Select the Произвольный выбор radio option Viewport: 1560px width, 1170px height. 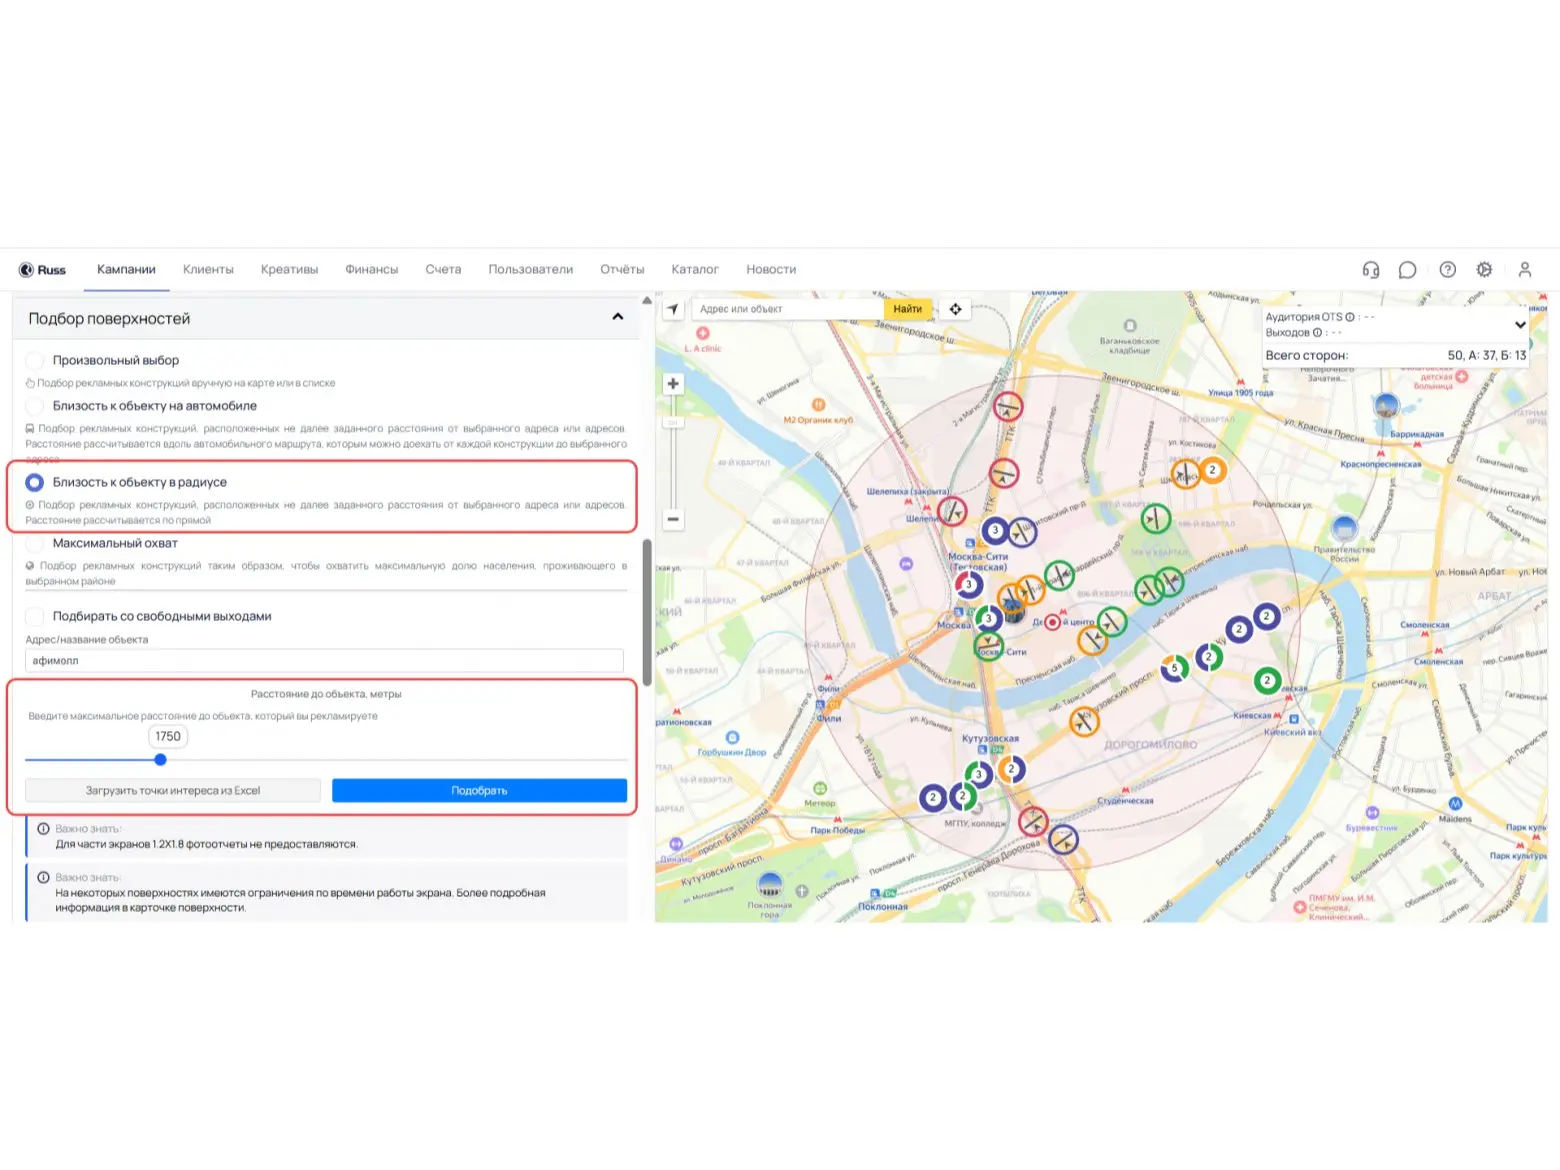pyautogui.click(x=35, y=360)
